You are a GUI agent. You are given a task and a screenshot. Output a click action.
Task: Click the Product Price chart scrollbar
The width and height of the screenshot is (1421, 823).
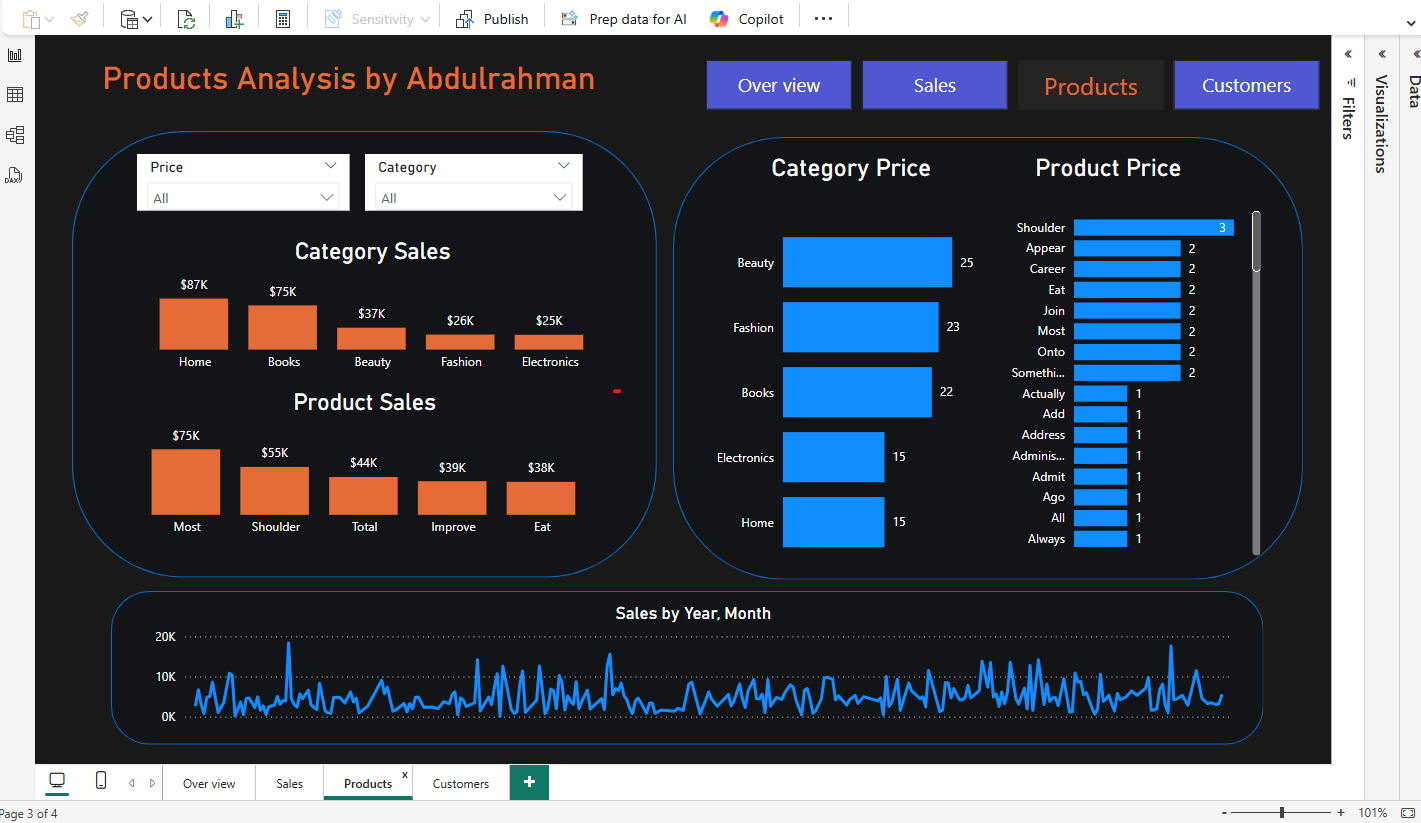pyautogui.click(x=1256, y=242)
